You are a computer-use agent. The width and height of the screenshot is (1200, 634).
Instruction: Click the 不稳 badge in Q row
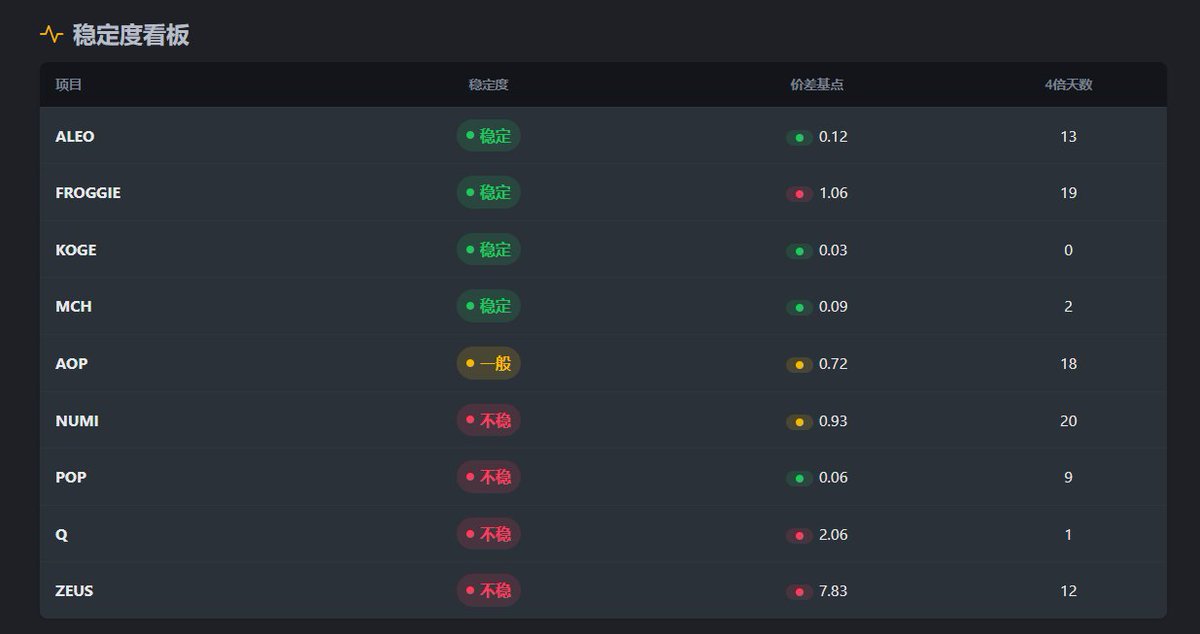coord(488,534)
